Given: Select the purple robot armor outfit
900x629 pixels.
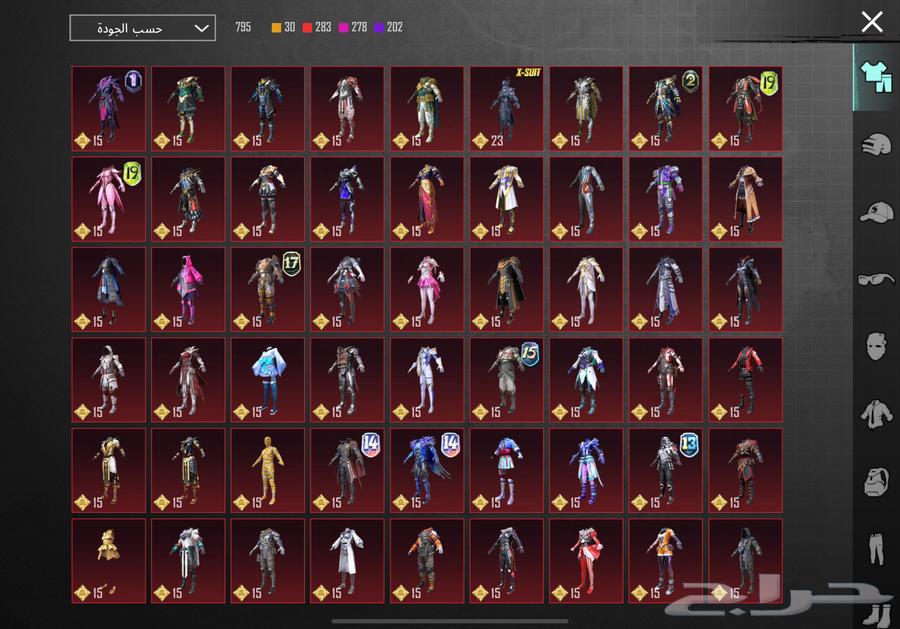Looking at the screenshot, I should 666,199.
